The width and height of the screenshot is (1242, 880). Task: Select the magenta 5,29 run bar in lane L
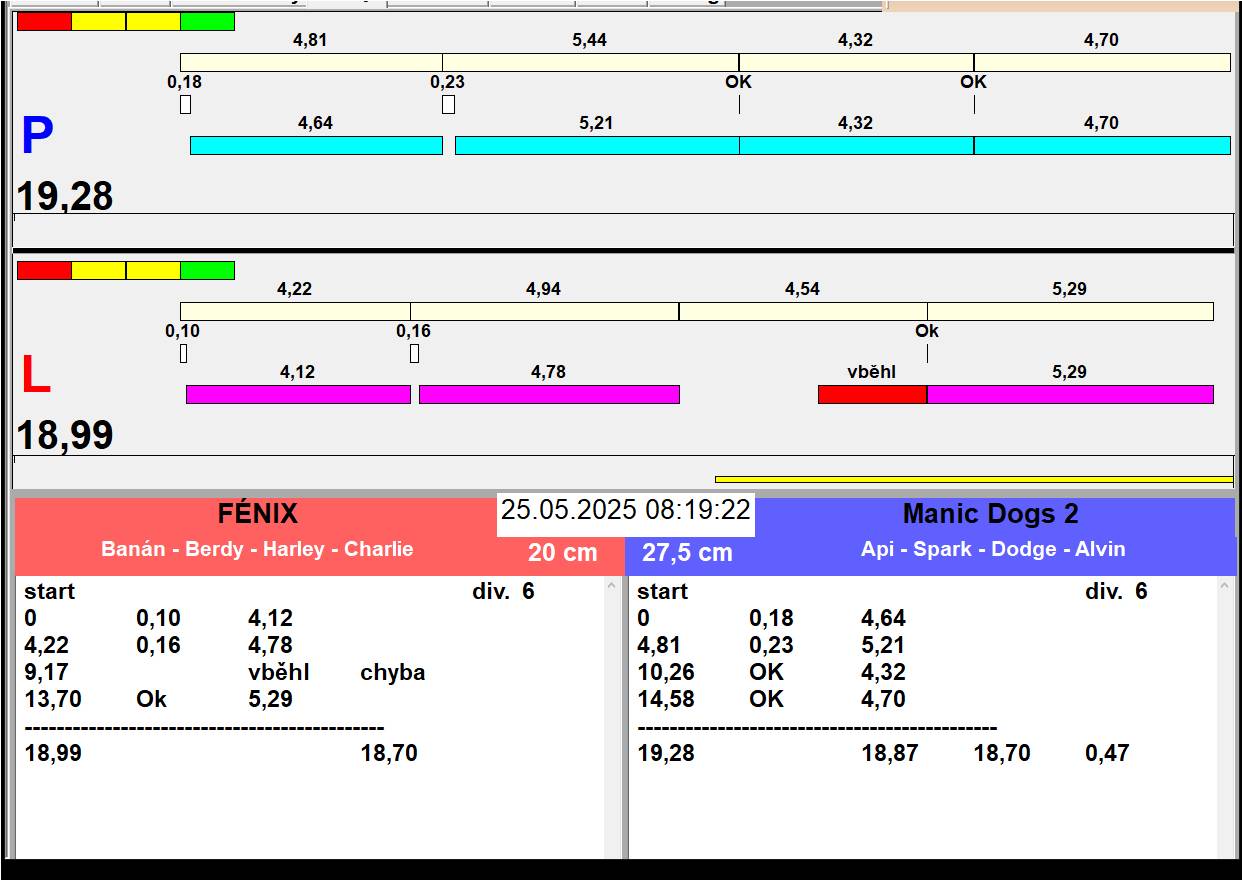pyautogui.click(x=1070, y=395)
